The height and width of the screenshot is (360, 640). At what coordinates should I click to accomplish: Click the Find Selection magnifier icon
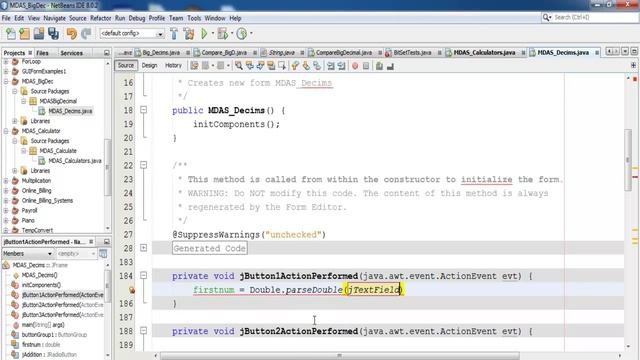pos(239,66)
